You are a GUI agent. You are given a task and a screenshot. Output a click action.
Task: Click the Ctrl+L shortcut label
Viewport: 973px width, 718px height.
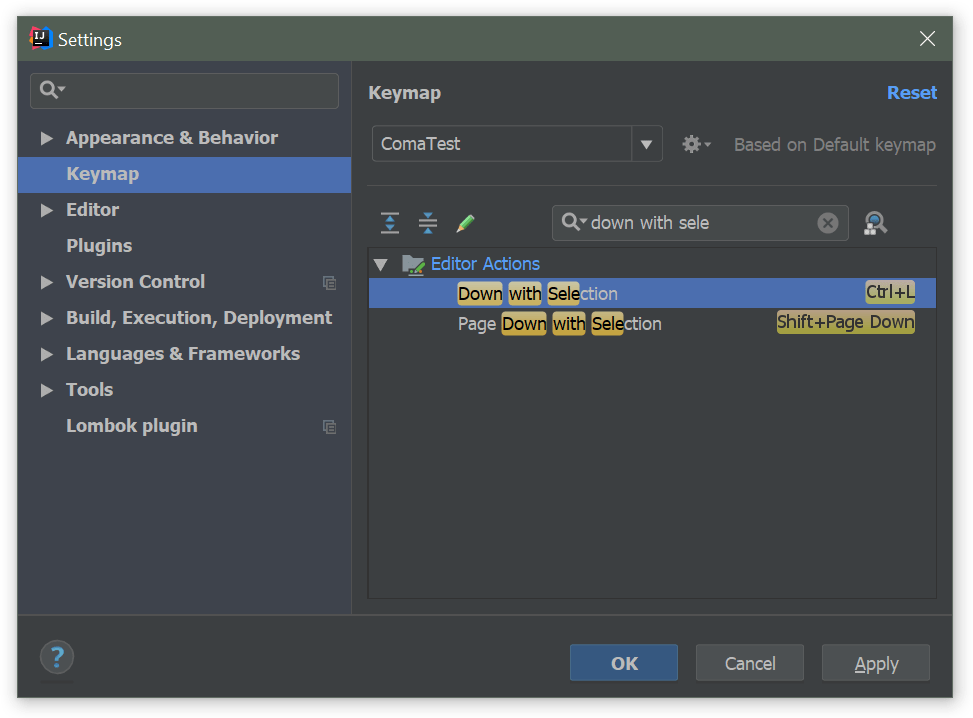tap(890, 292)
